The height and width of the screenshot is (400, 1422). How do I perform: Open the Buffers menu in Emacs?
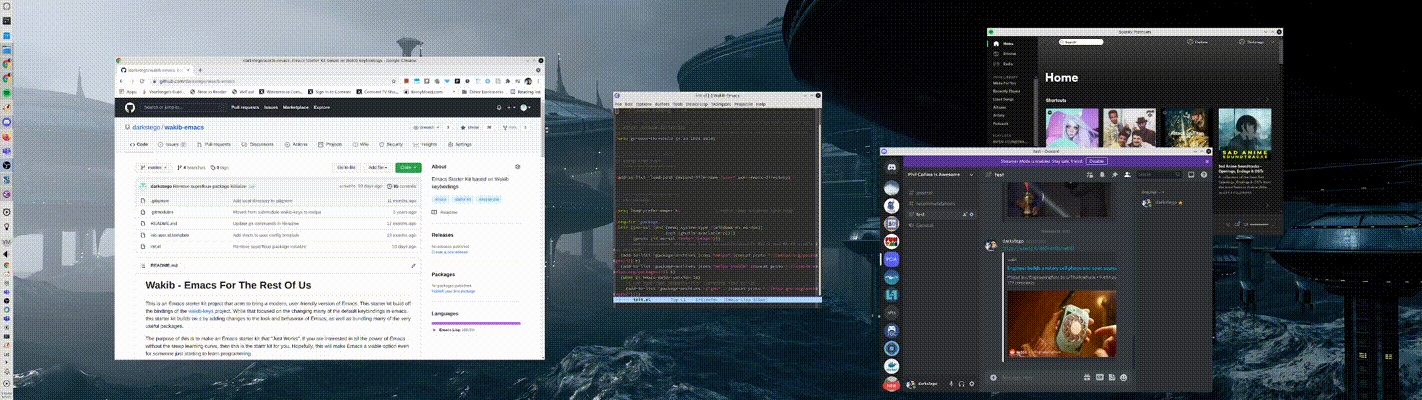(x=662, y=104)
